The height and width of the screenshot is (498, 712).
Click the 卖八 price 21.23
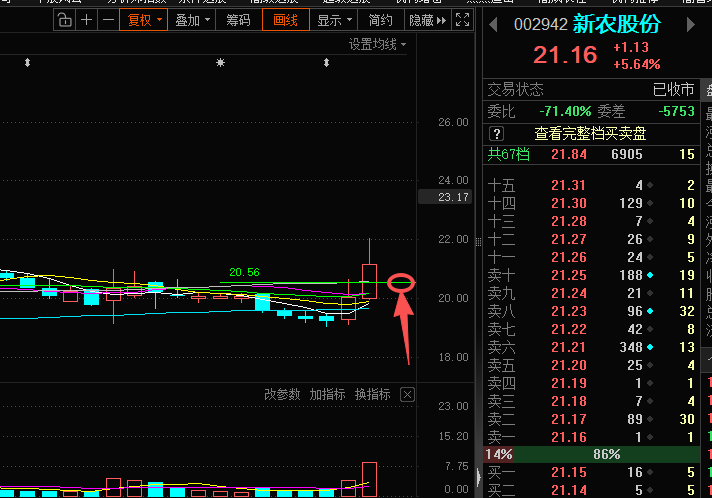click(569, 311)
